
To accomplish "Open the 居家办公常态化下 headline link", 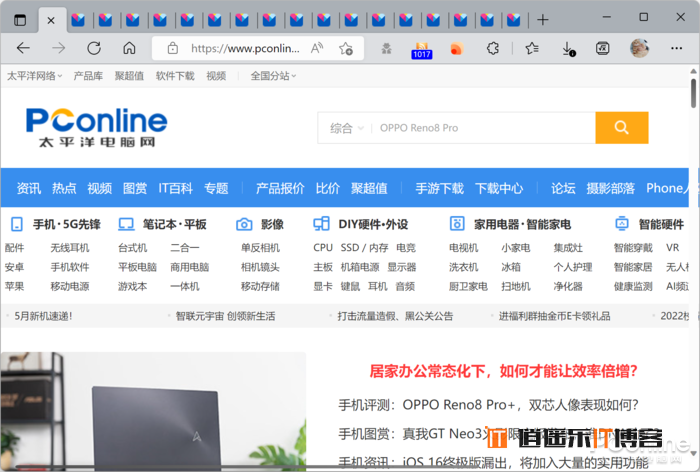I will coord(503,372).
